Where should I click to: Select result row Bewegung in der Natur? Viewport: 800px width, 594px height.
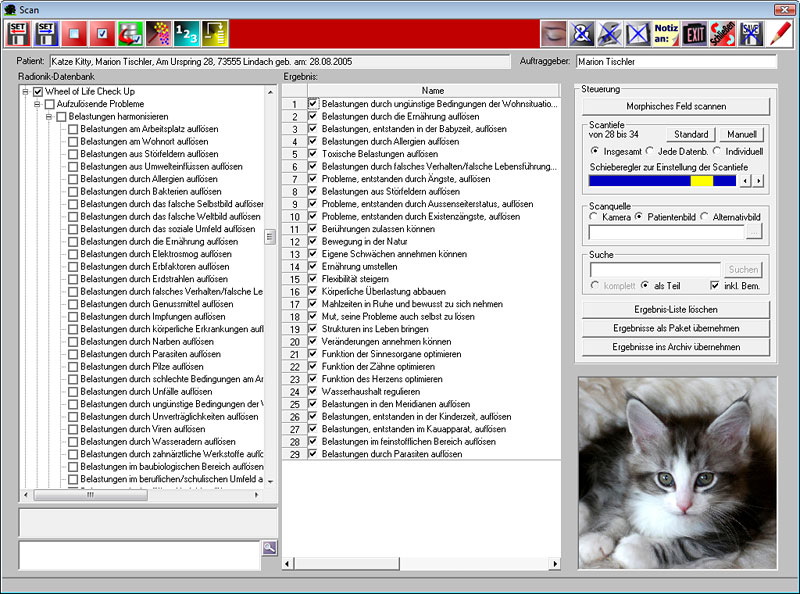pos(364,241)
